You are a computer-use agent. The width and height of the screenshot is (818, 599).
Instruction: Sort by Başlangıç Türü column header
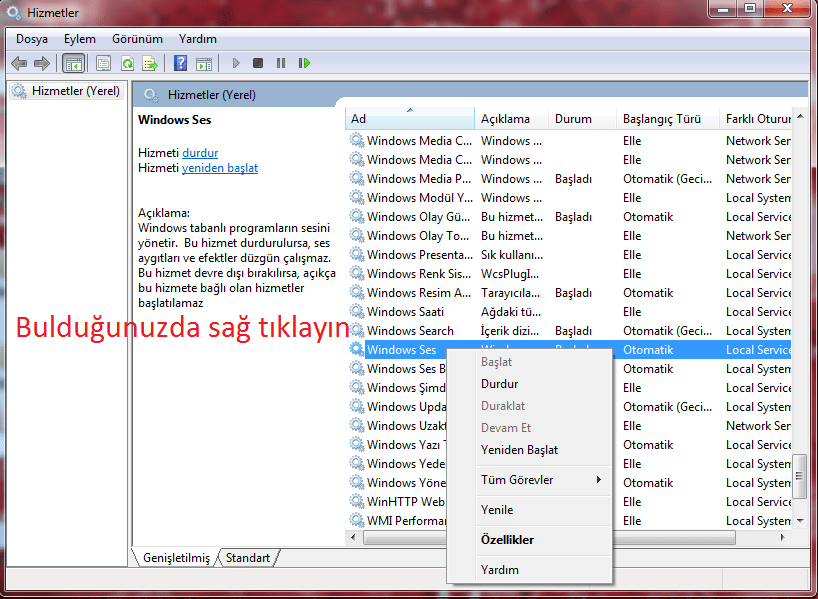pos(668,118)
